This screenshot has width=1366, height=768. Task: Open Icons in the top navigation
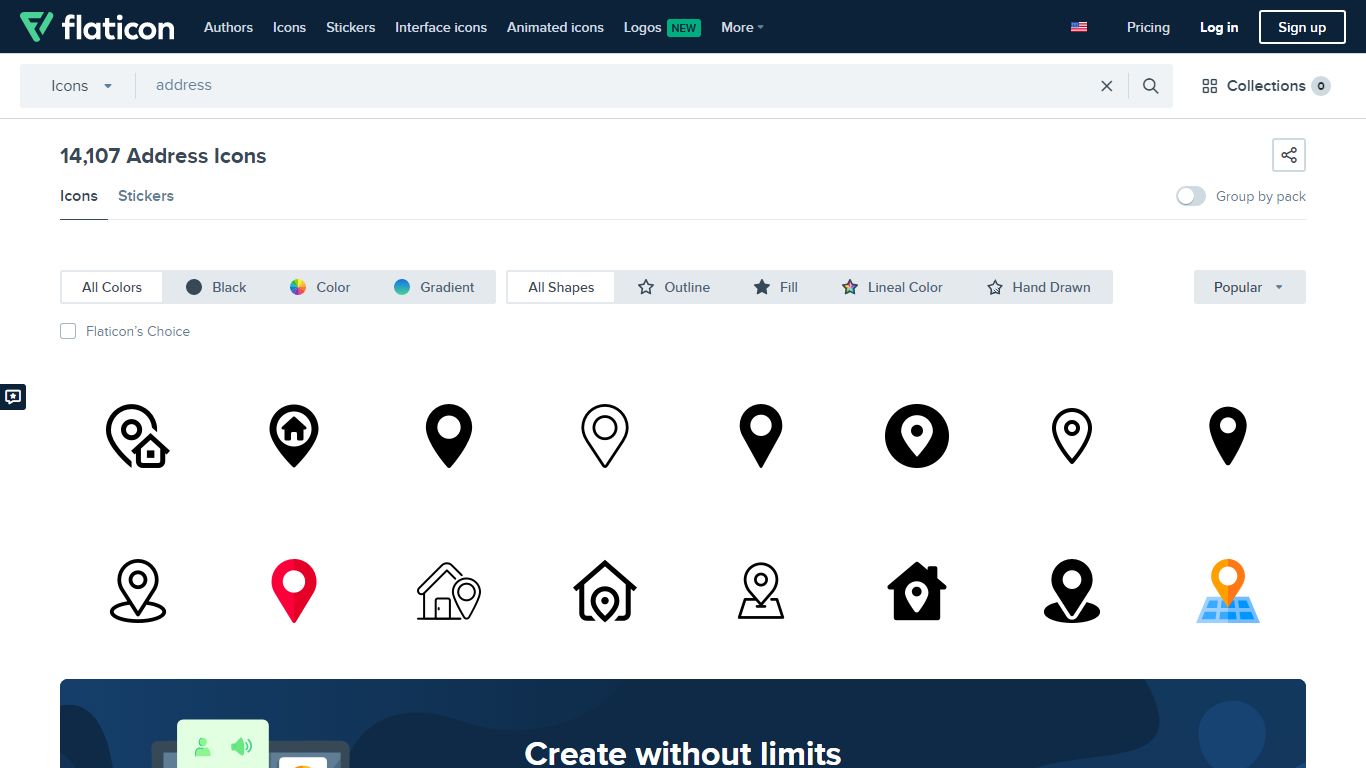click(289, 27)
